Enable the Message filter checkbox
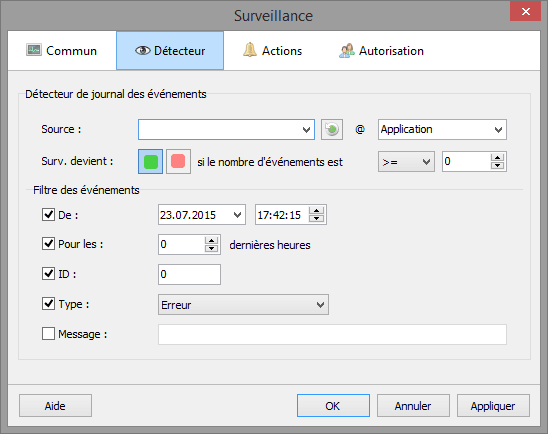Viewport: 548px width, 434px height. [x=48, y=333]
